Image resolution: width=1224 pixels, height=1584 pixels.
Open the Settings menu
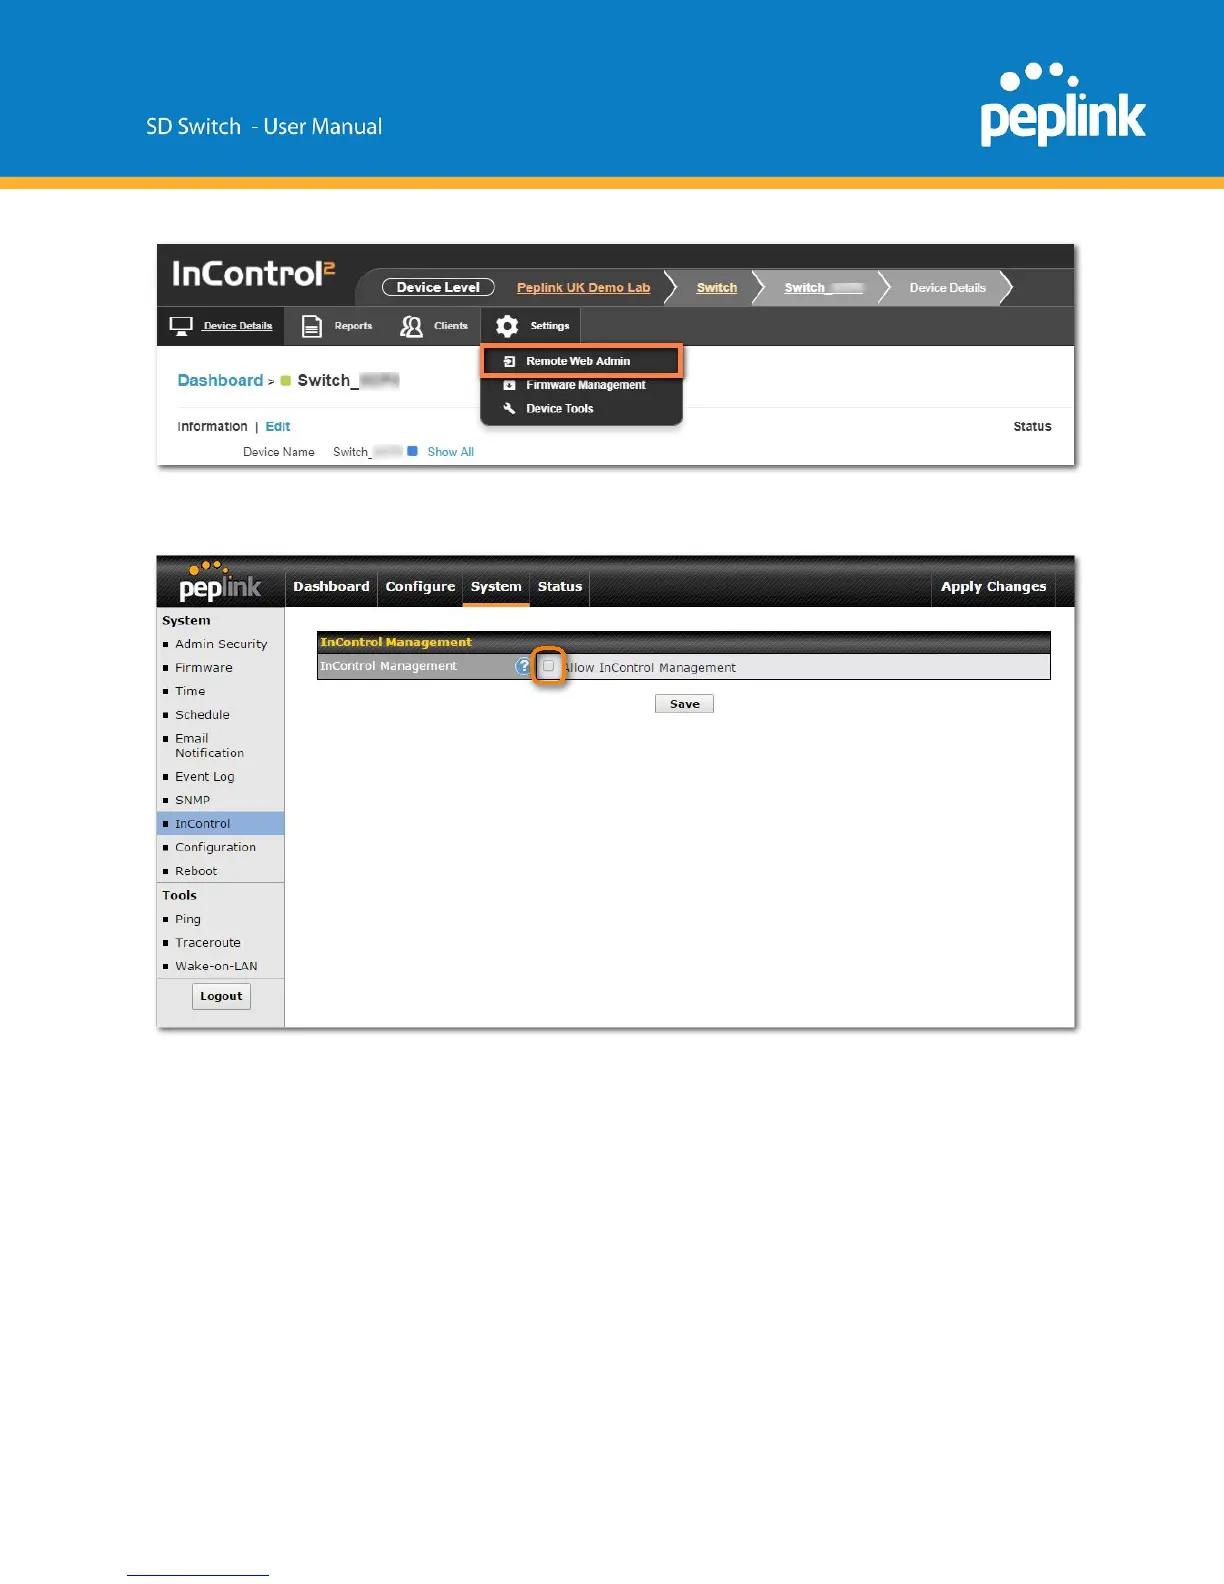tap(532, 326)
